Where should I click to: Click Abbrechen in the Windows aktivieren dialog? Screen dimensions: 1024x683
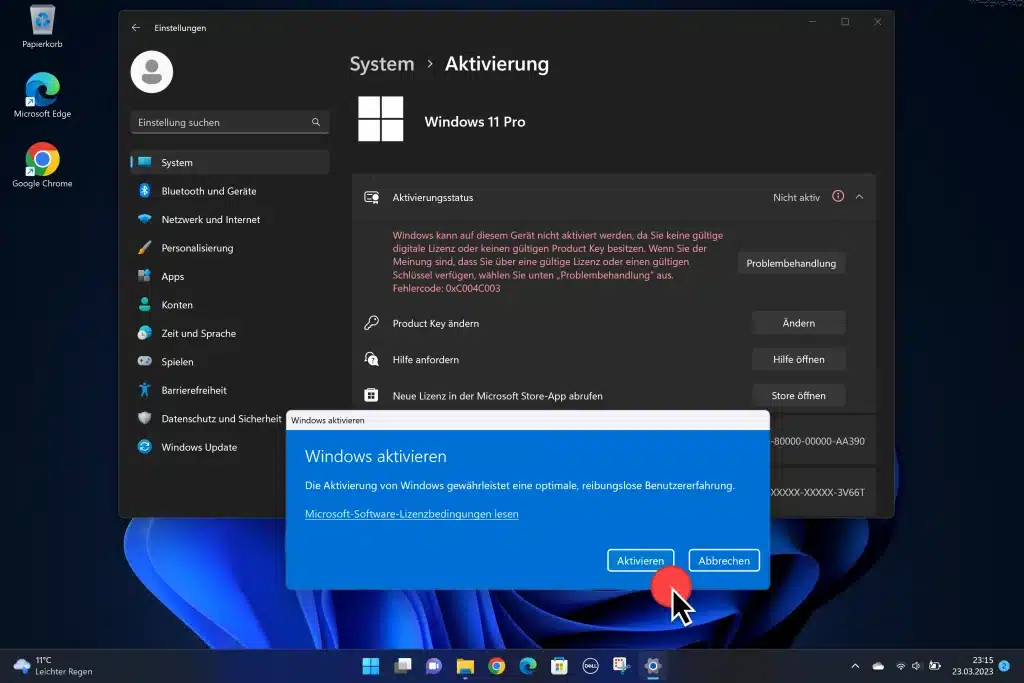[x=724, y=560]
